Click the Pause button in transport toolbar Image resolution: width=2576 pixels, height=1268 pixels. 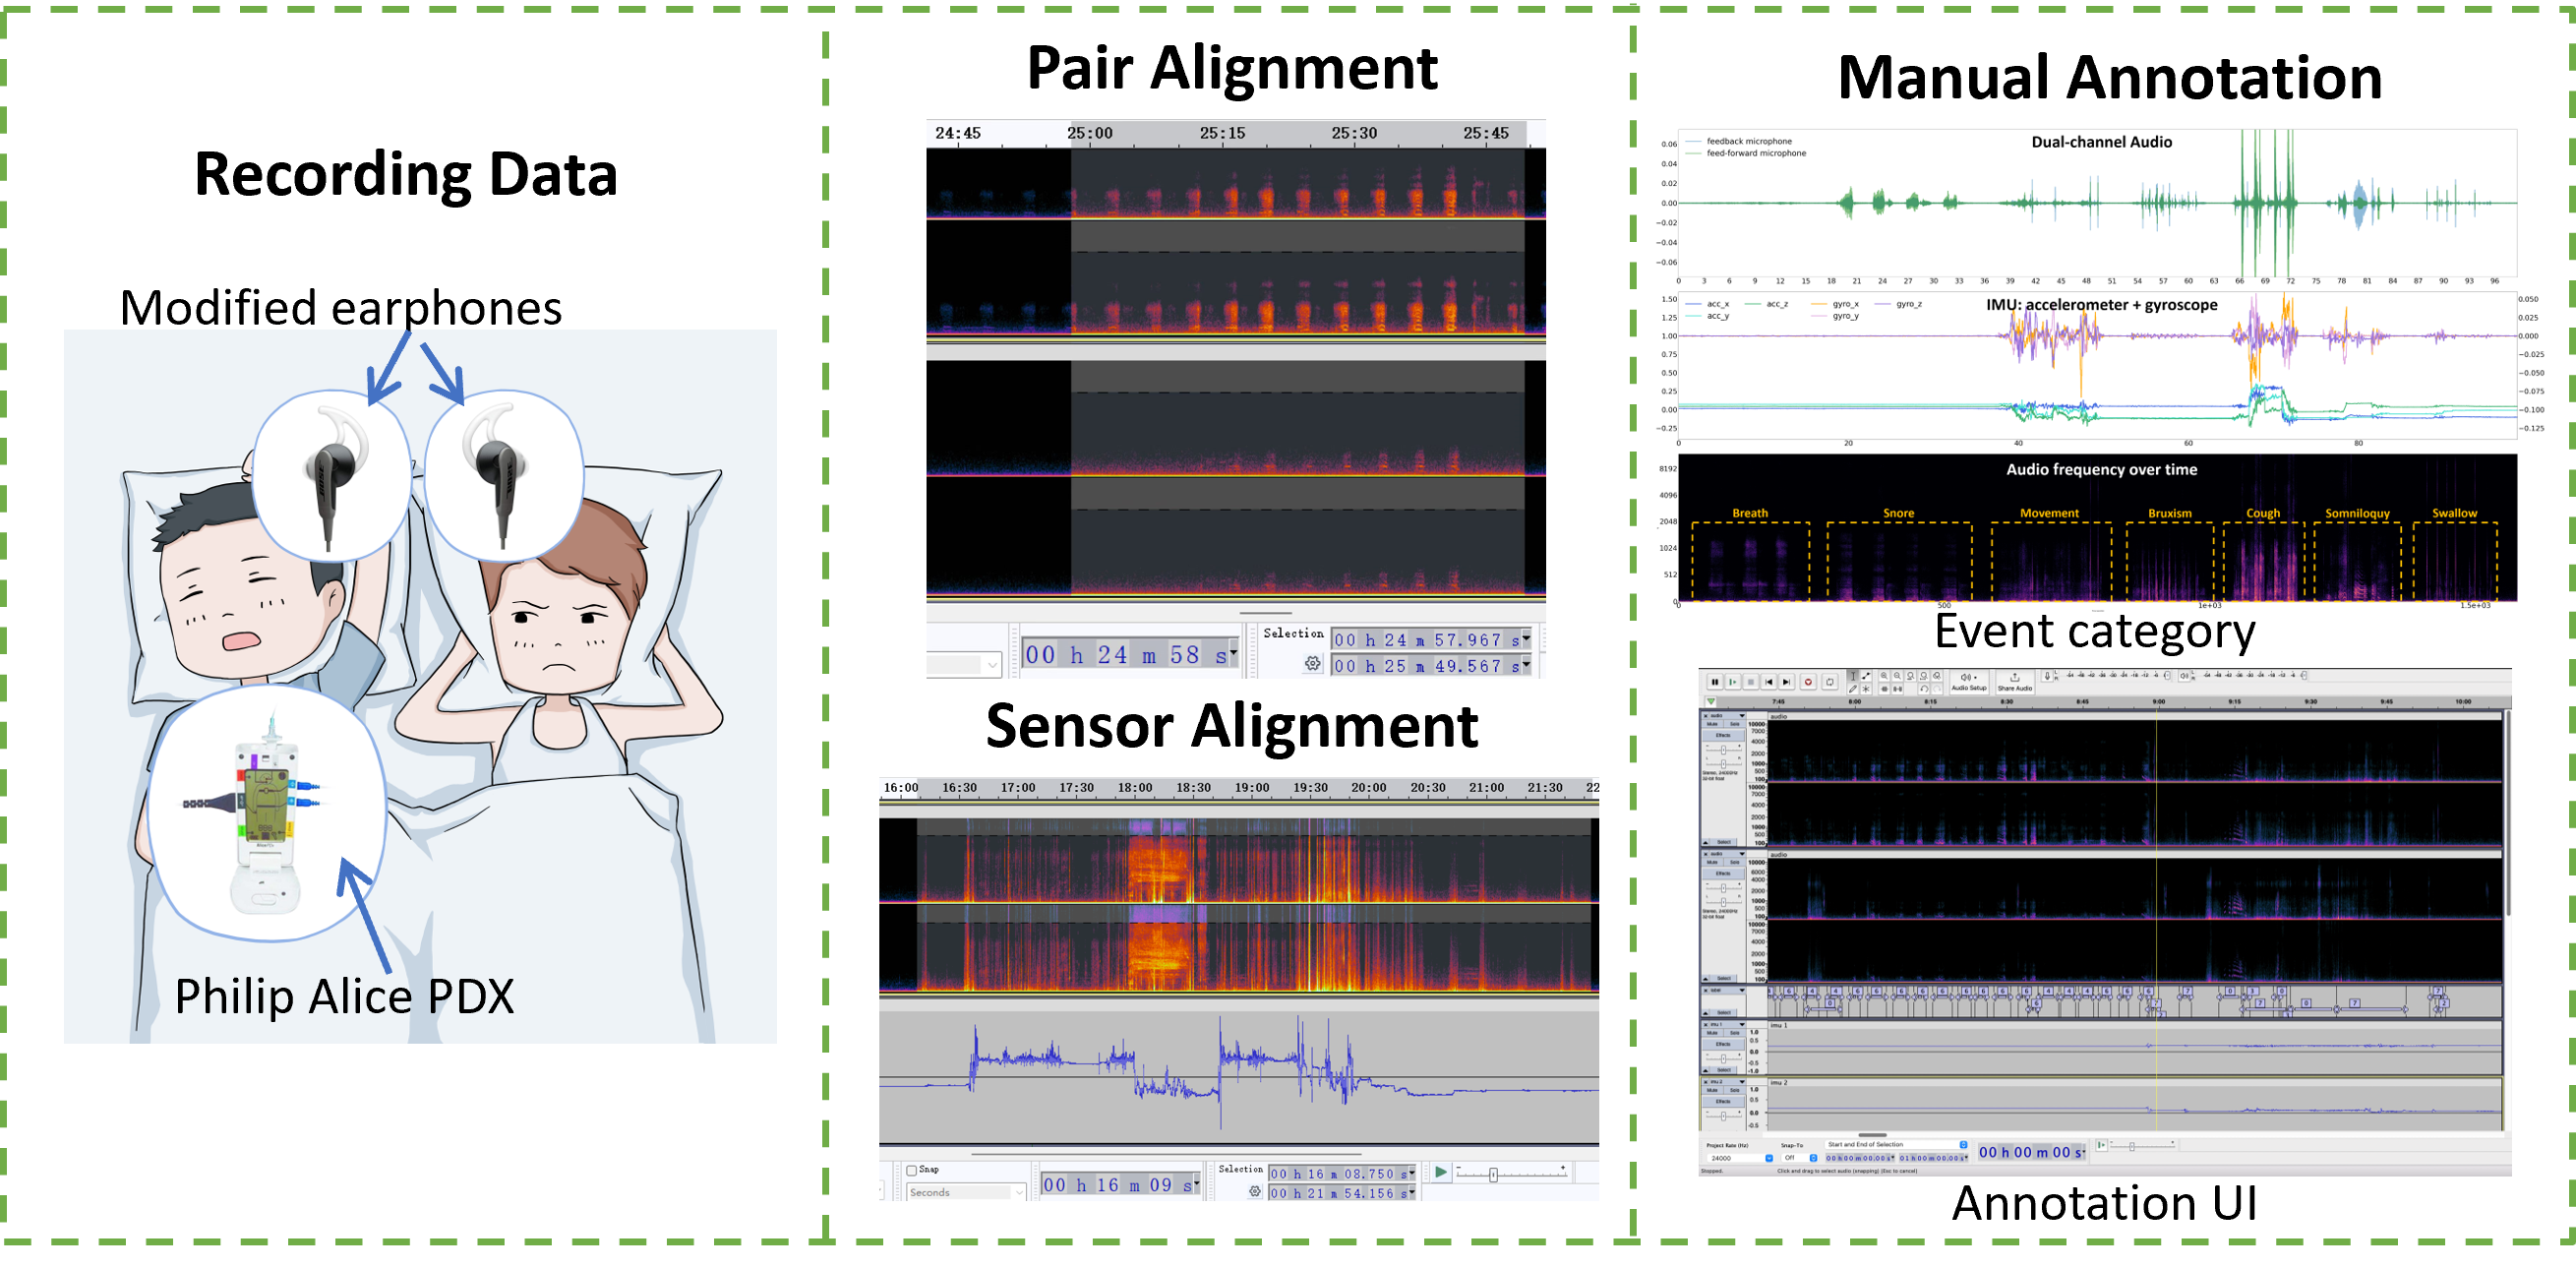[x=1715, y=682]
